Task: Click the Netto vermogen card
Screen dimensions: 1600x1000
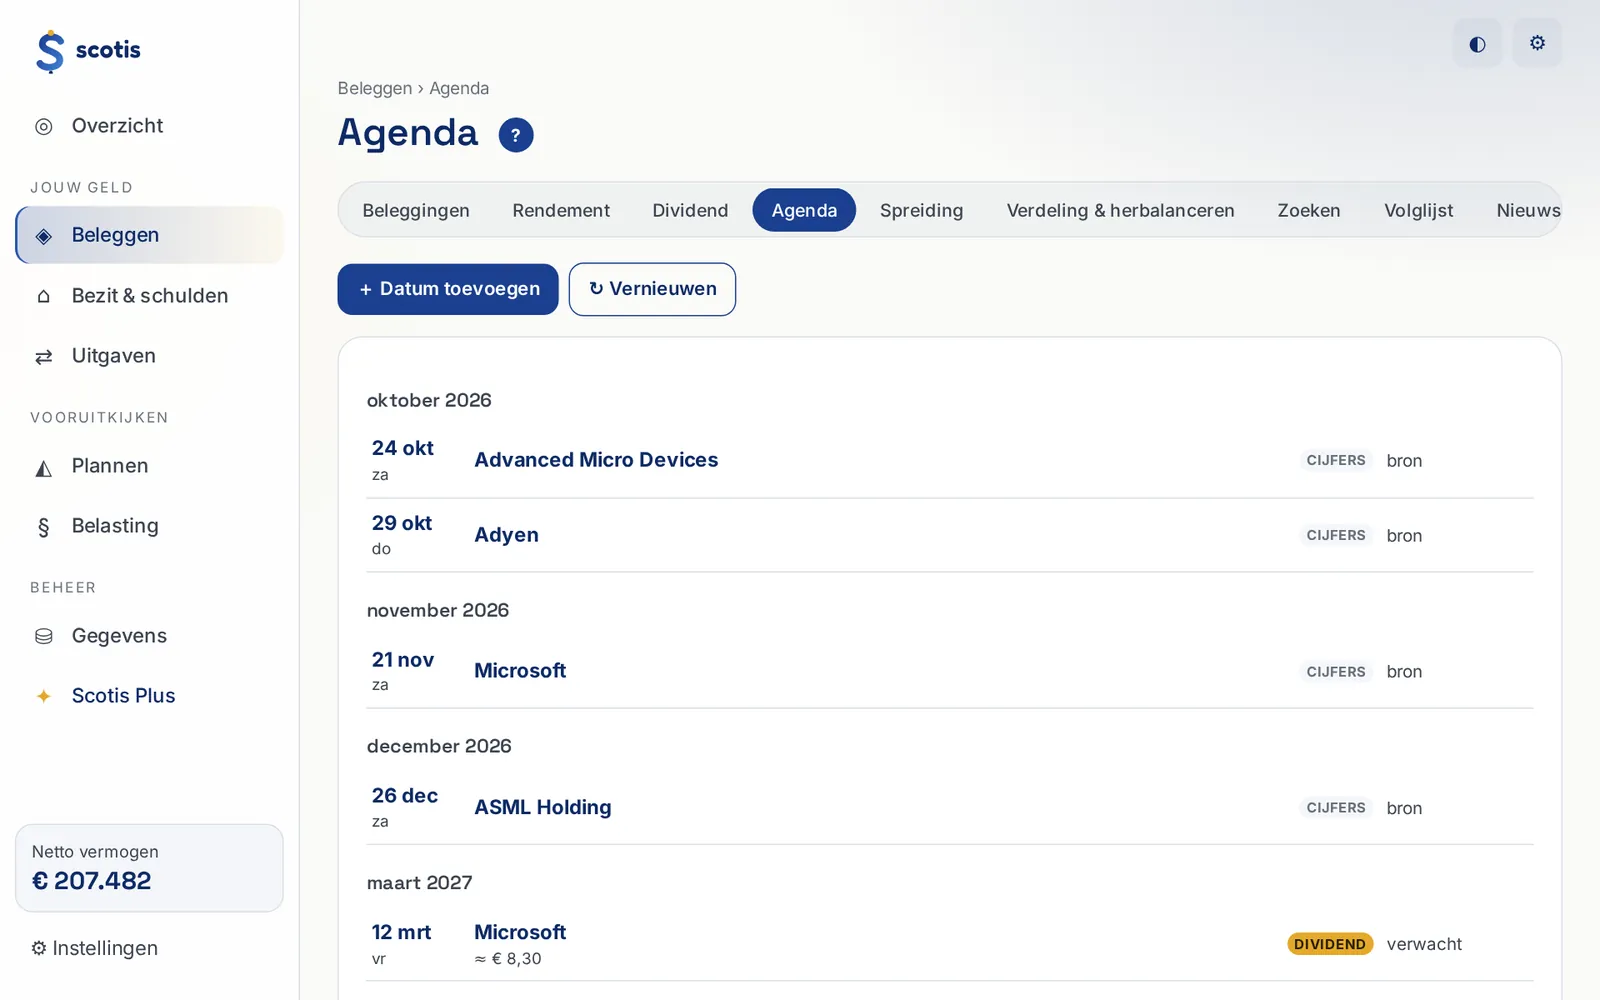Action: click(149, 868)
